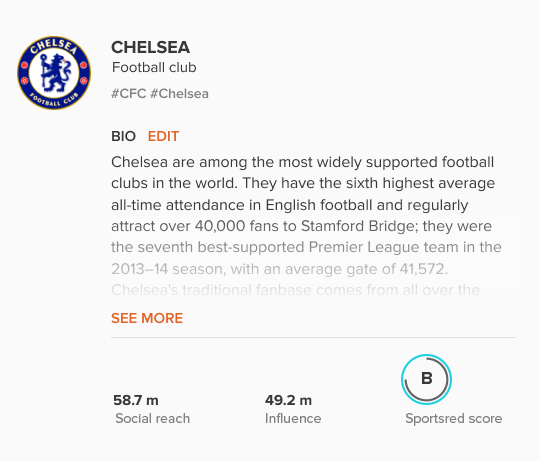Open the #Chelsea hashtag

click(179, 94)
